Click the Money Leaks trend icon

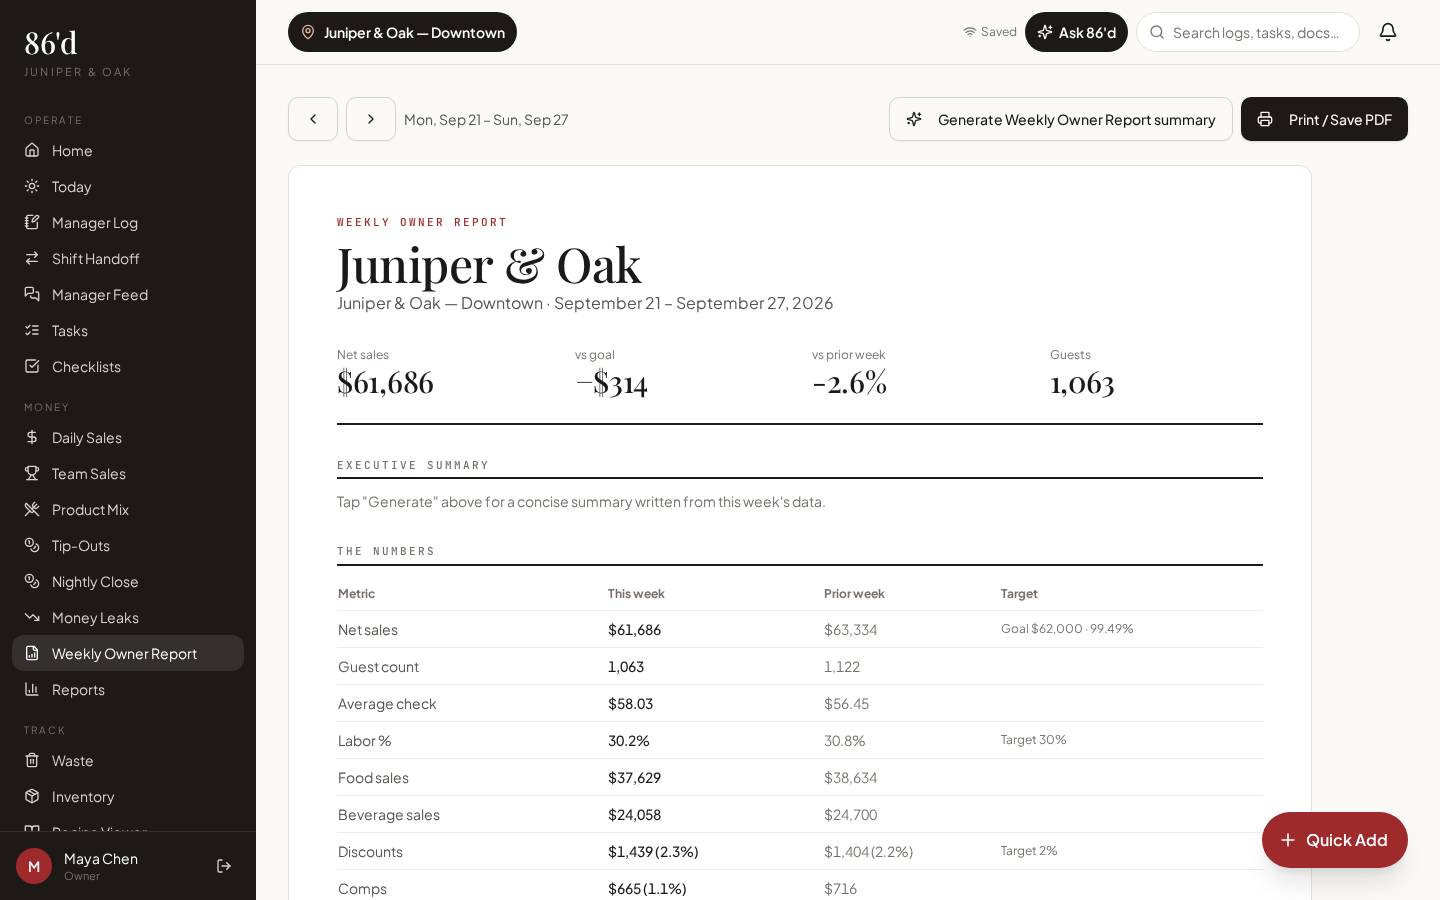(32, 617)
